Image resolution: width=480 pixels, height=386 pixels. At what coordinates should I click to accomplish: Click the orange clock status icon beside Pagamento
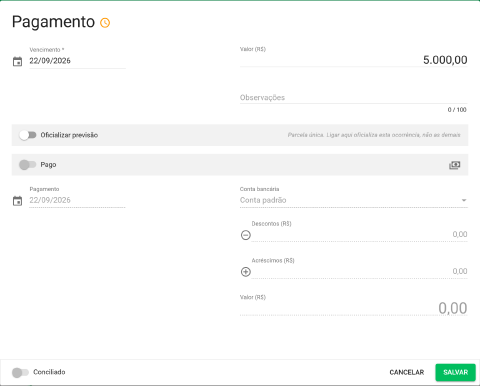(105, 23)
